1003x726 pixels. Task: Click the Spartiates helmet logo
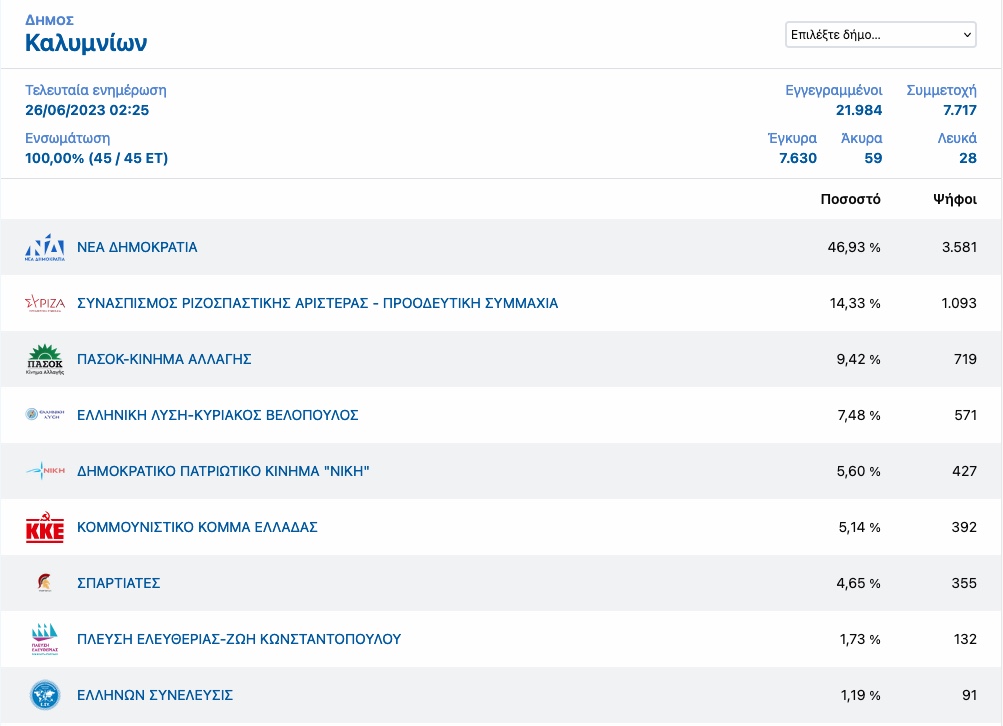pyautogui.click(x=45, y=583)
